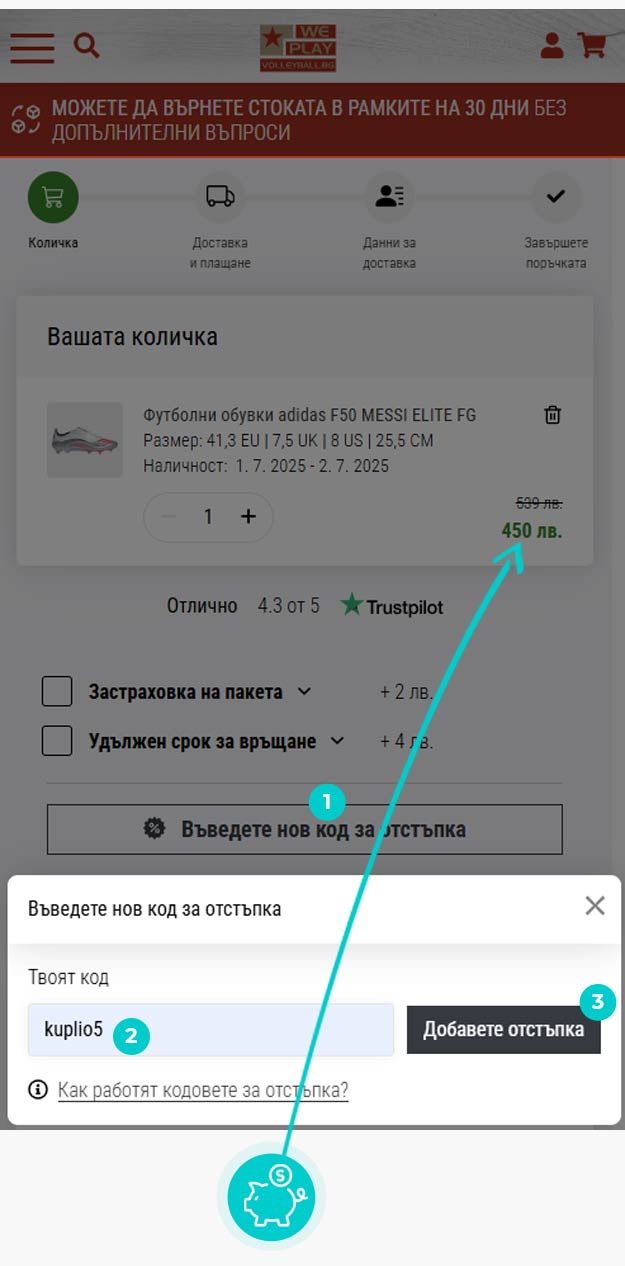
Task: Click the truck delivery step icon
Action: [220, 196]
